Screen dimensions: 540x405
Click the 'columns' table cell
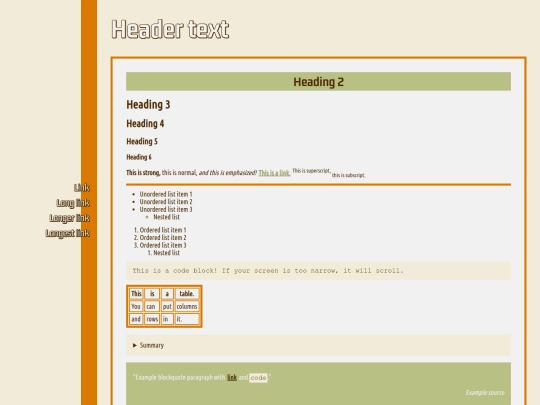pyautogui.click(x=187, y=307)
